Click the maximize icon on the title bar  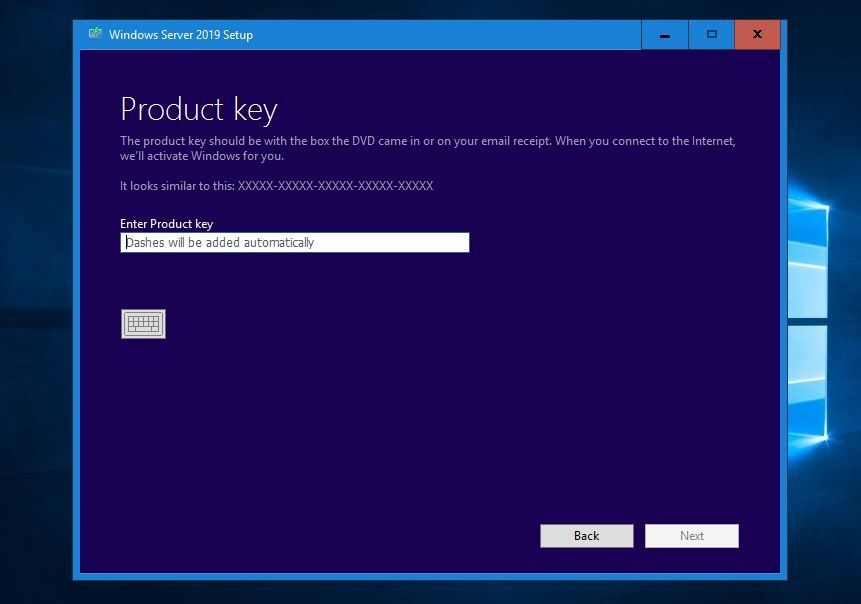tap(711, 34)
